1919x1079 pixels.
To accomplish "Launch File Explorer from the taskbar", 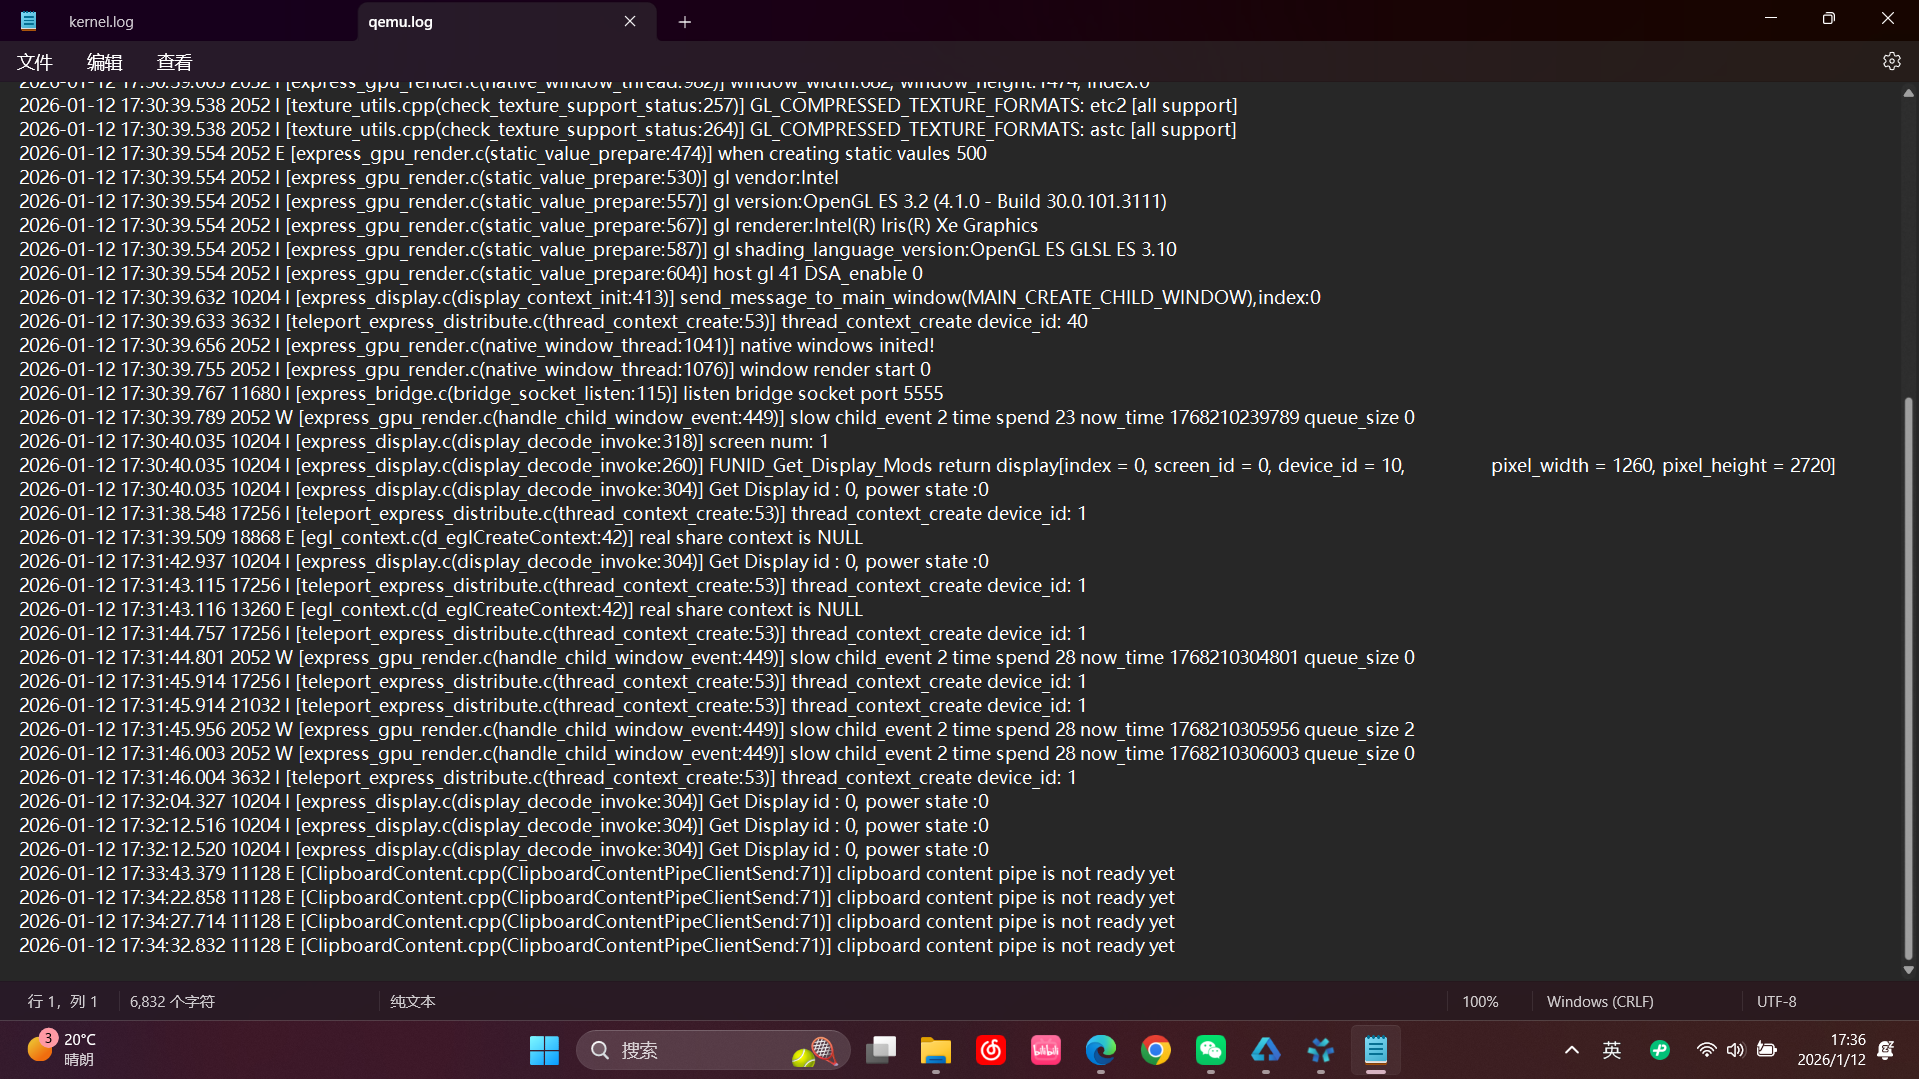I will point(936,1050).
